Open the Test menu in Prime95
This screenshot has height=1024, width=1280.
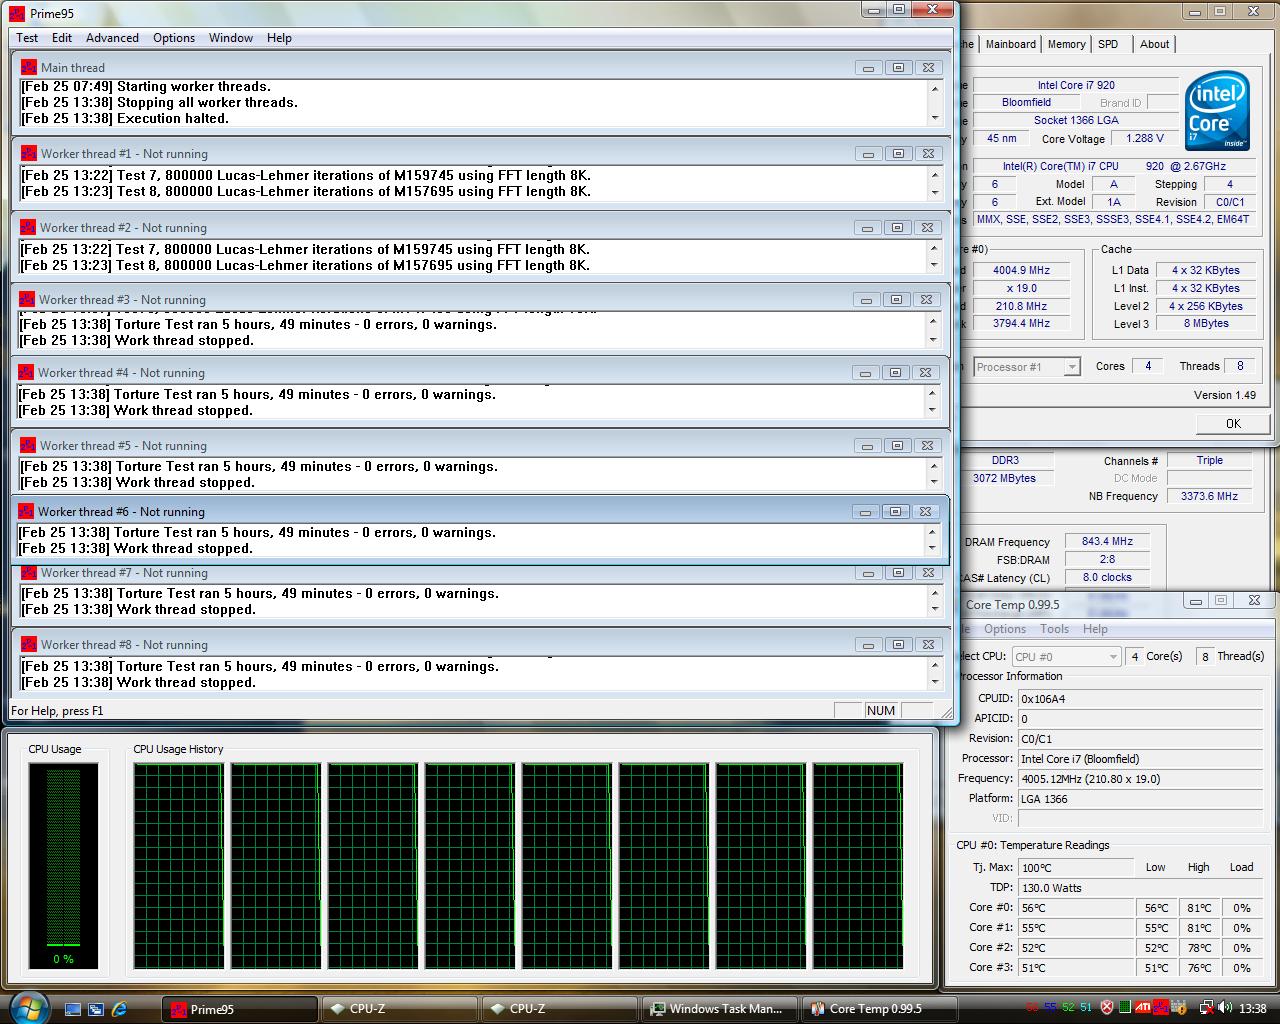pos(27,38)
